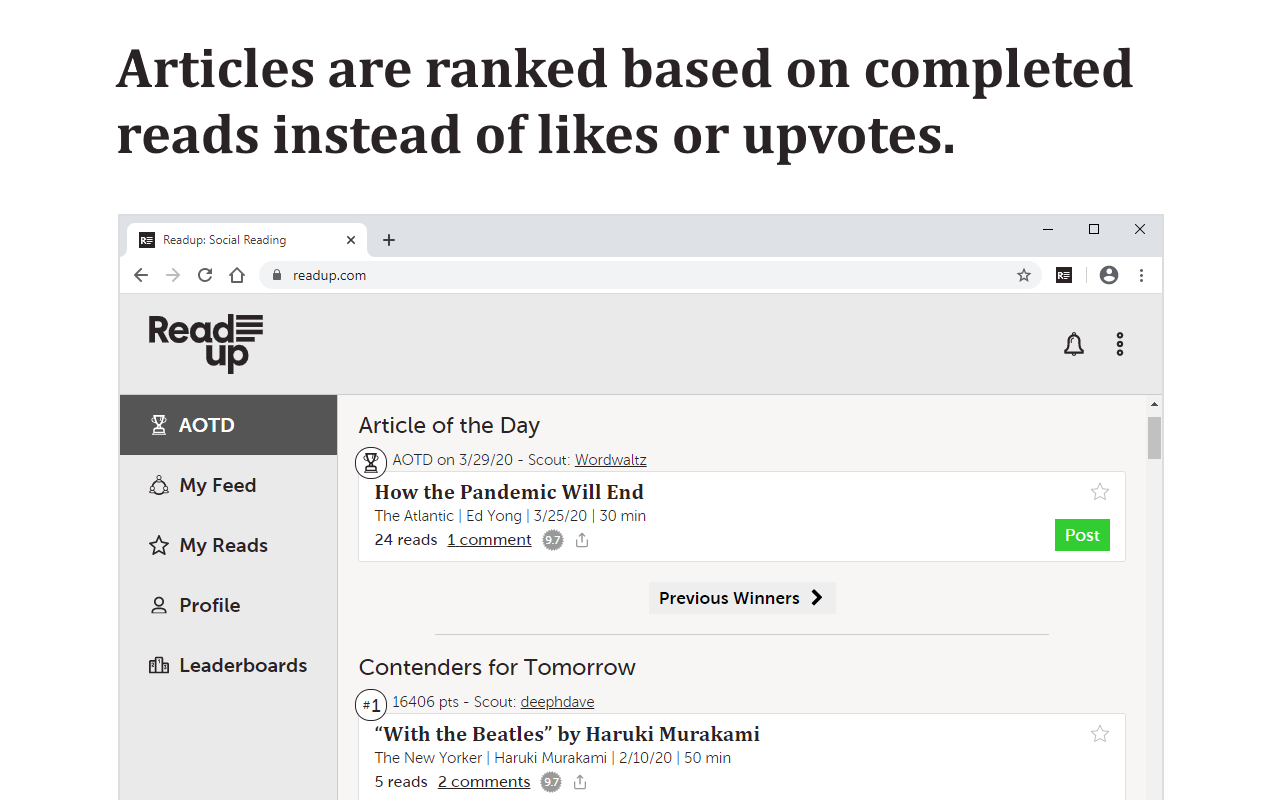
Task: Click the 9.7 rating badge on Pandemic article
Action: point(553,540)
